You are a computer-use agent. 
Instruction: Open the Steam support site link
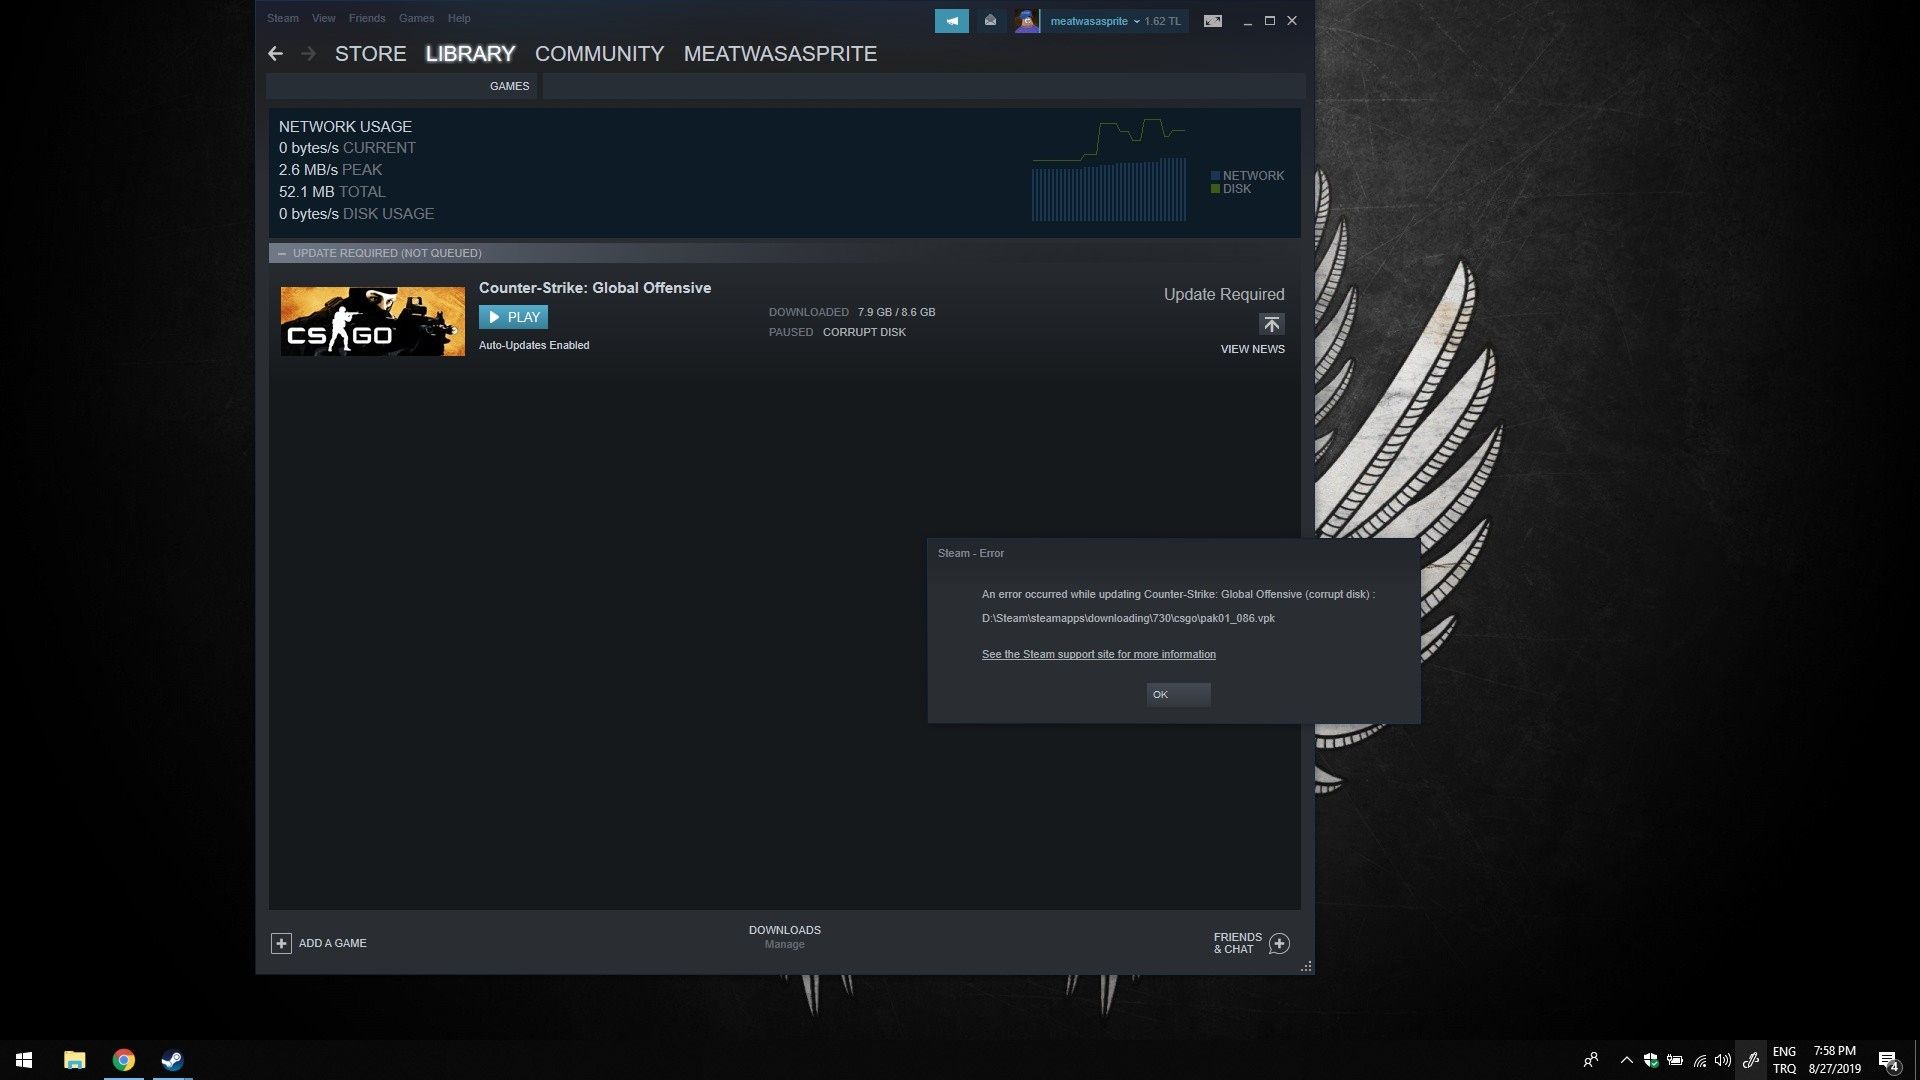pyautogui.click(x=1098, y=654)
